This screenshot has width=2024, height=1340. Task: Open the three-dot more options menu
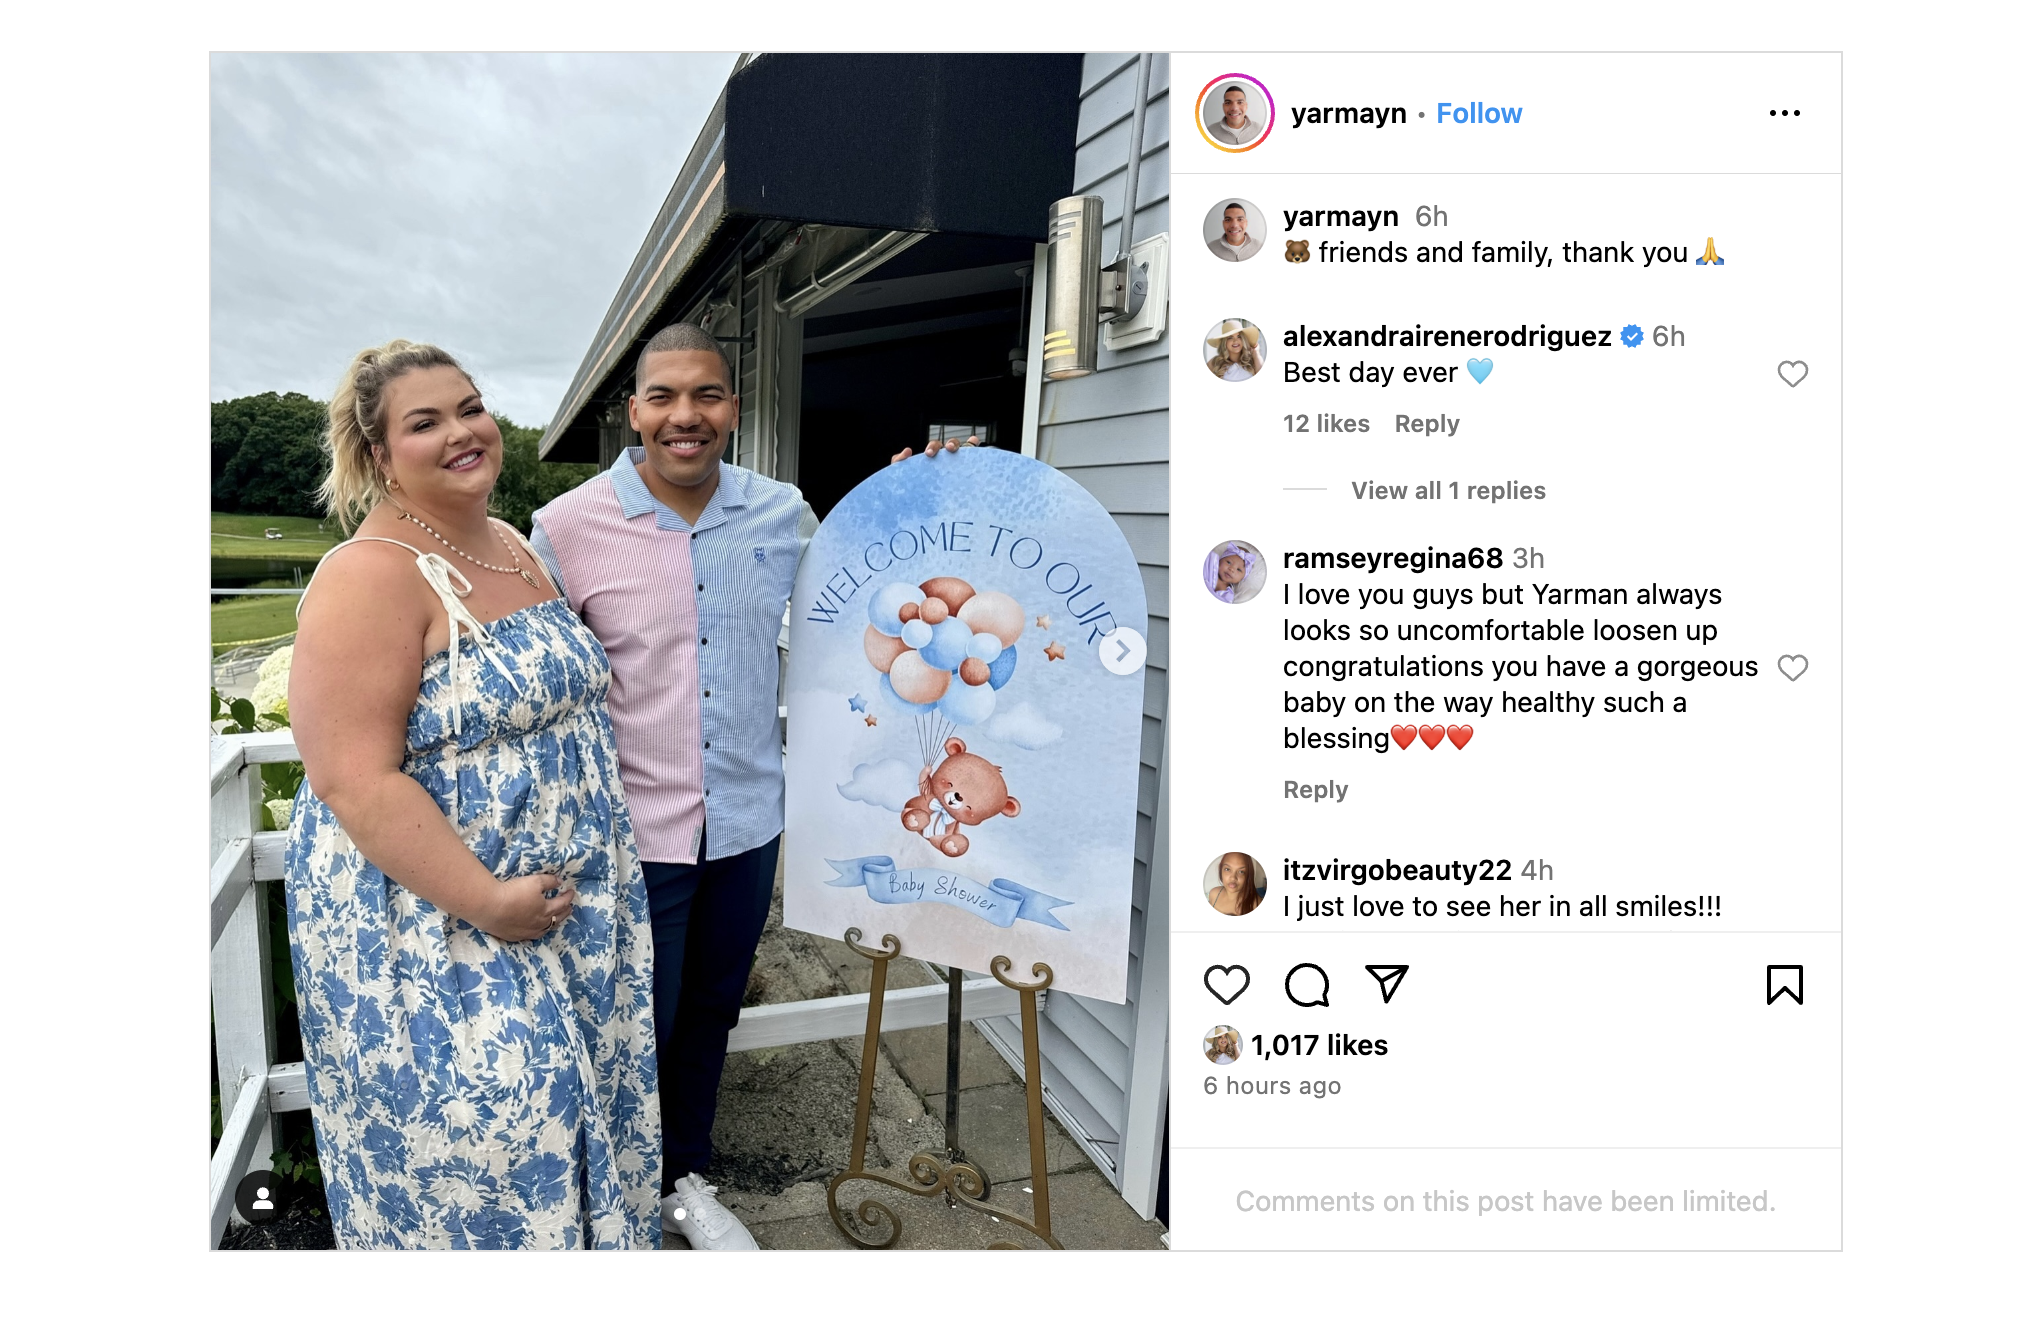pyautogui.click(x=1784, y=113)
